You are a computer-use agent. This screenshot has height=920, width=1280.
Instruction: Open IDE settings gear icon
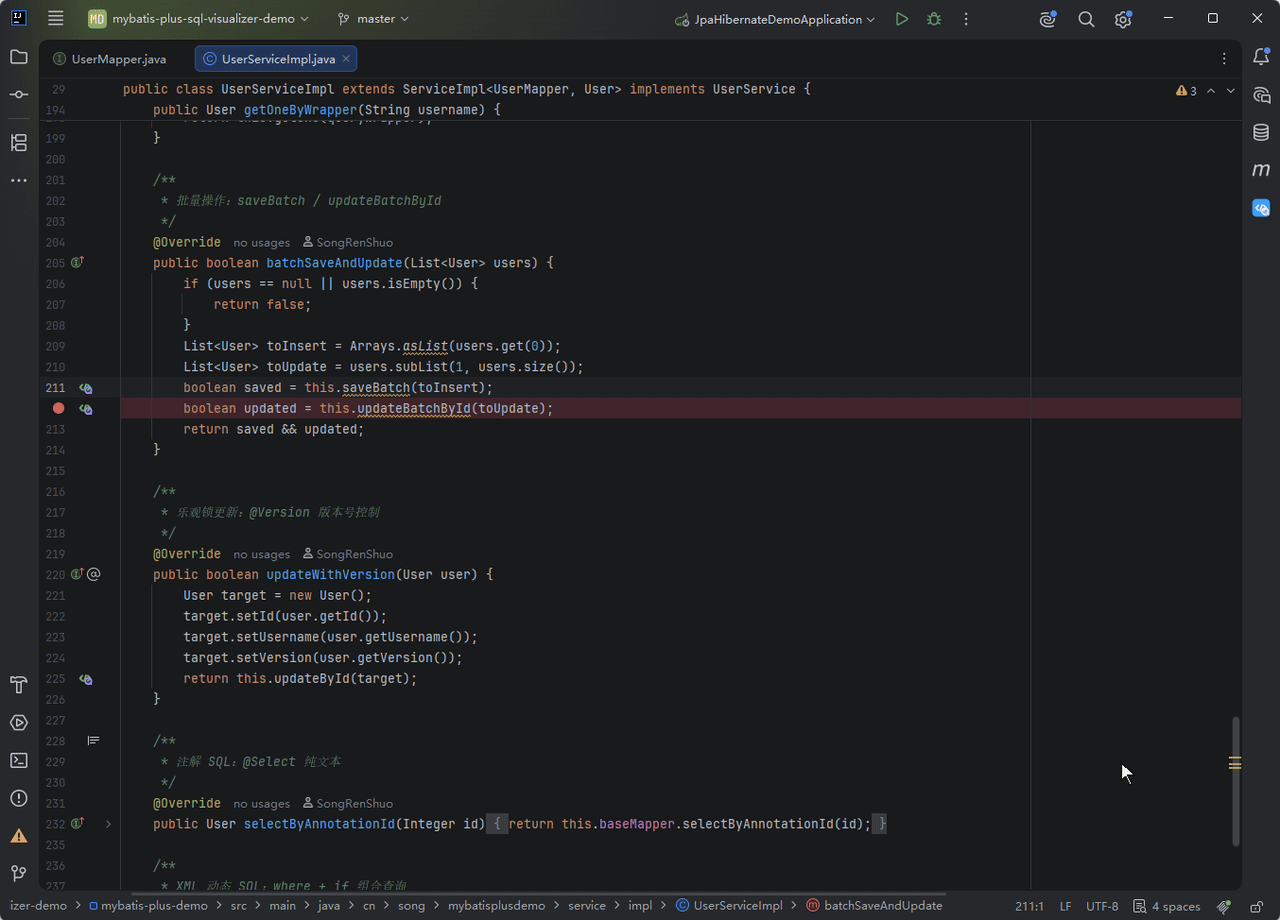point(1123,19)
